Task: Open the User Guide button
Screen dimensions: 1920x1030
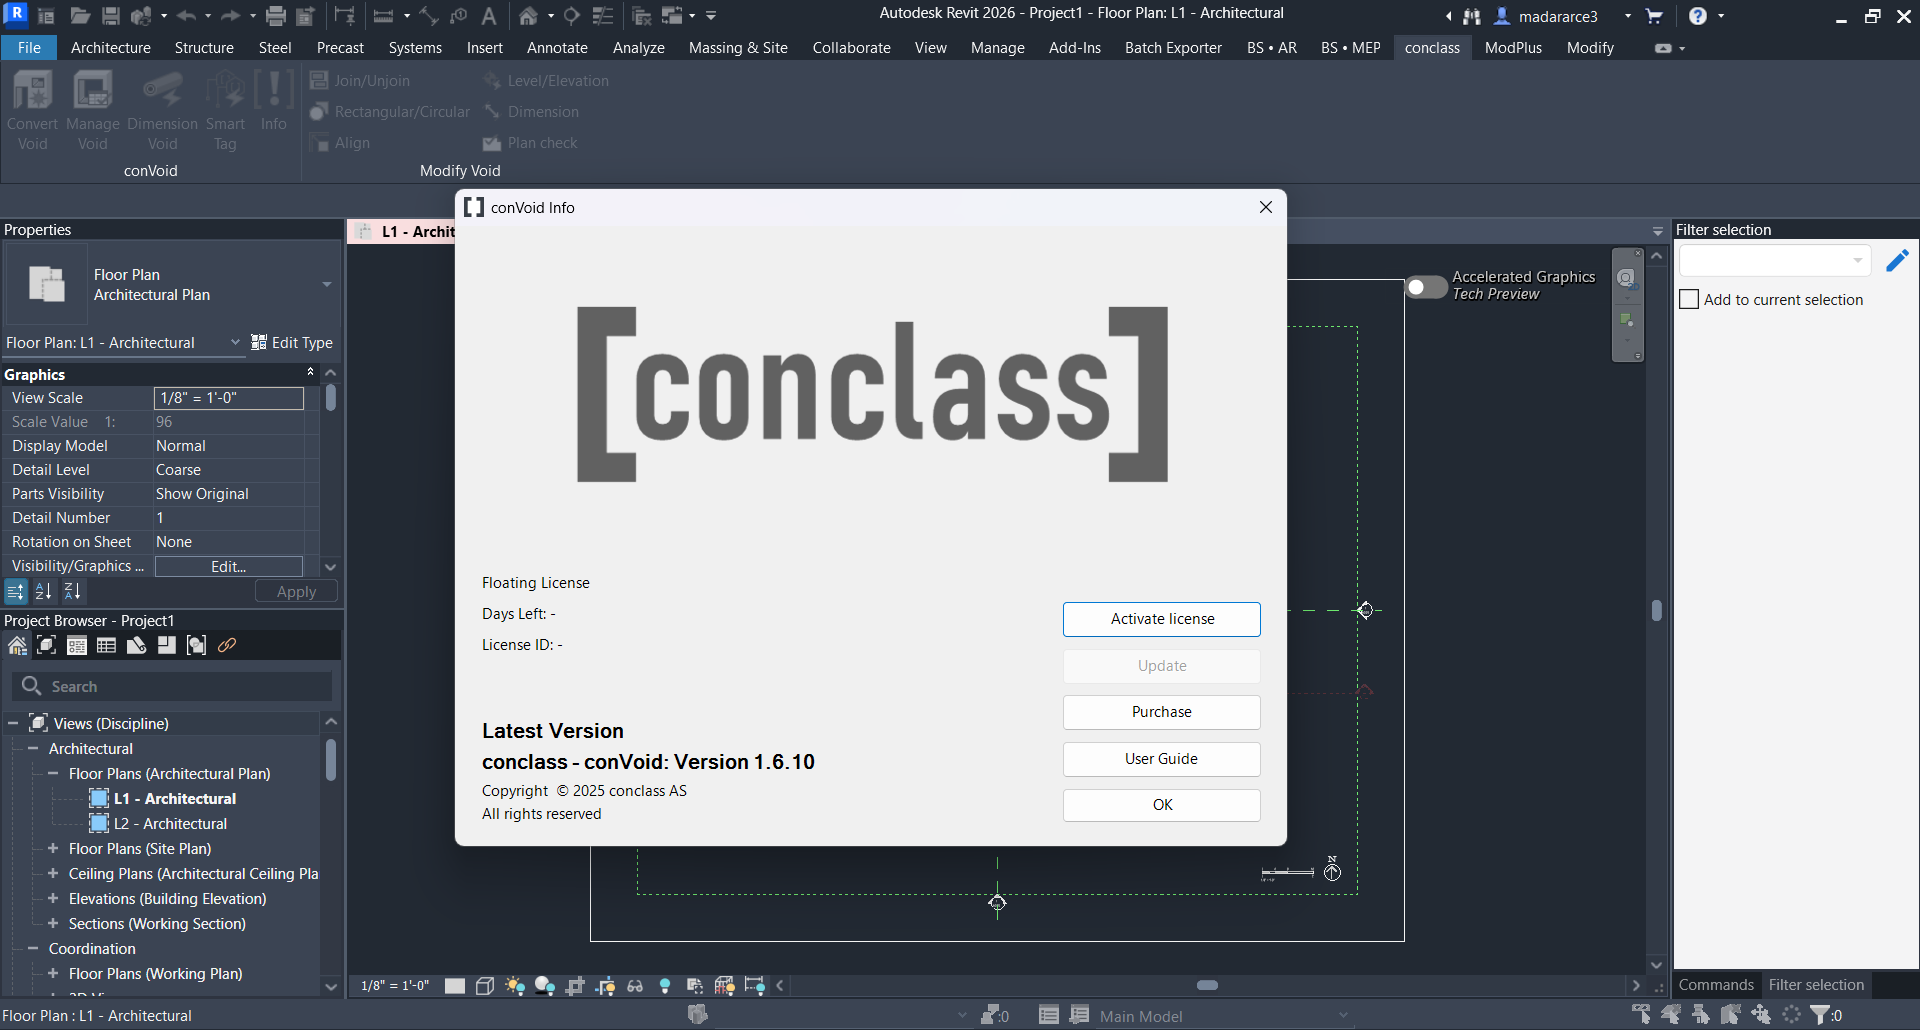Action: 1162,759
